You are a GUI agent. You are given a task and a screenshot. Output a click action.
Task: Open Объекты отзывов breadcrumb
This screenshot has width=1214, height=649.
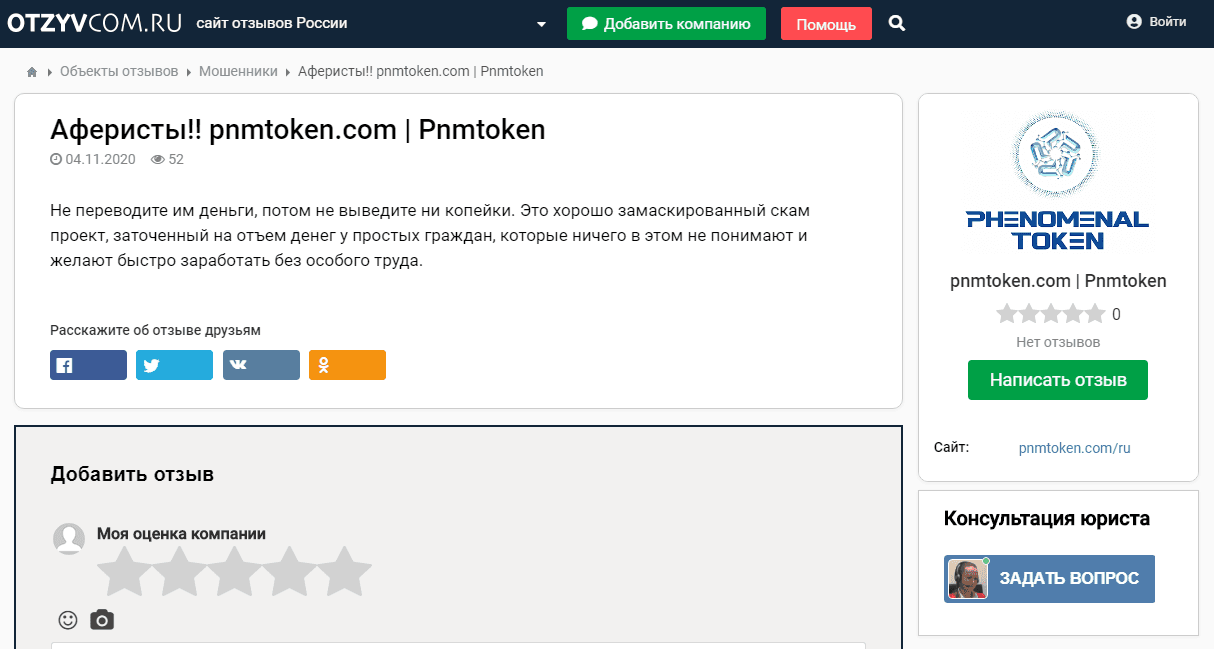click(x=119, y=72)
